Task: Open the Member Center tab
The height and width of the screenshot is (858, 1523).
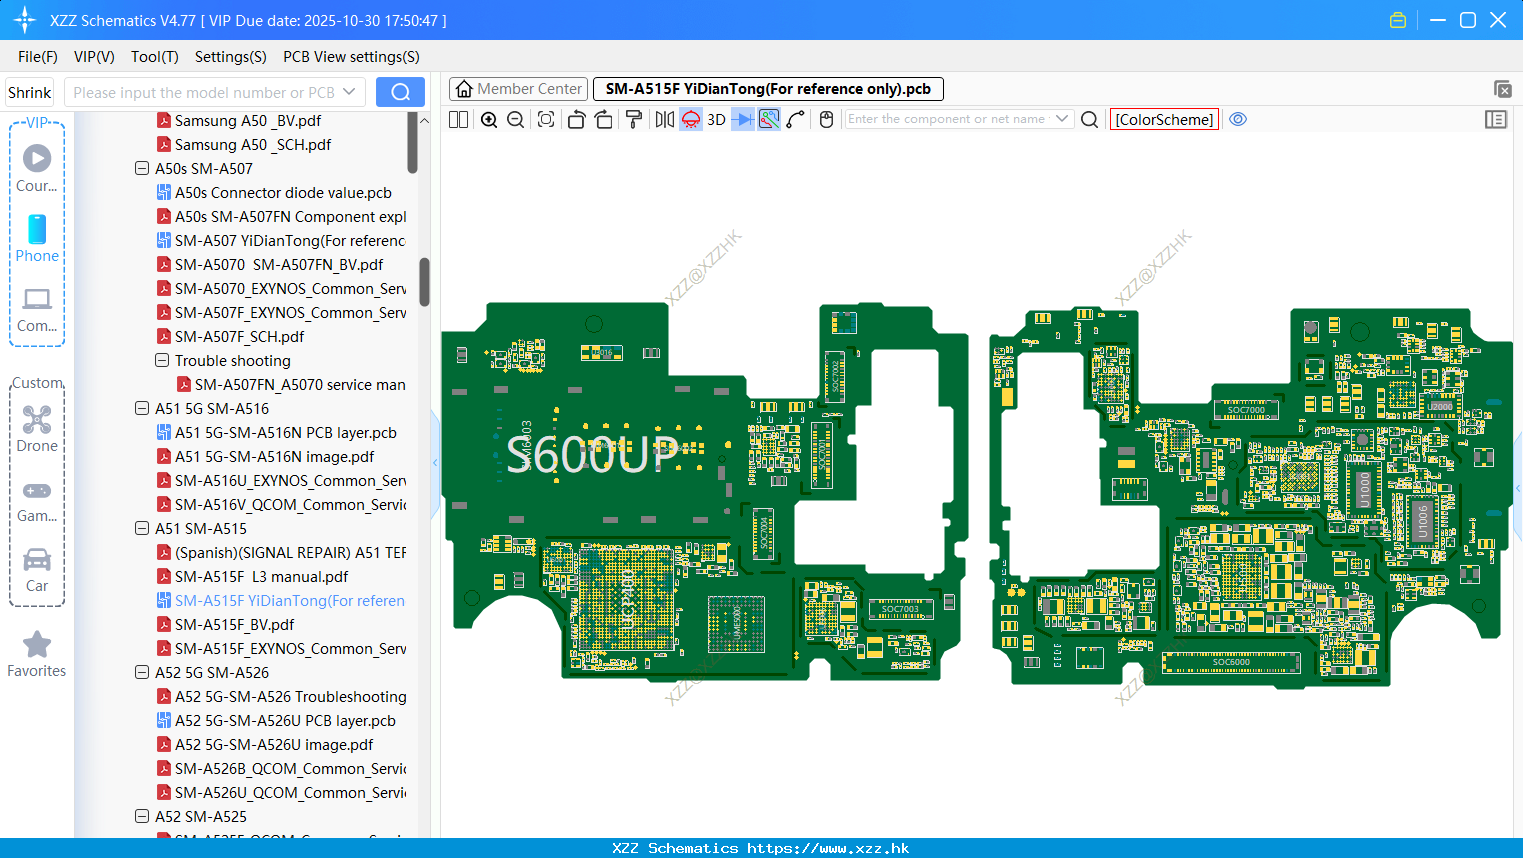Action: click(519, 89)
